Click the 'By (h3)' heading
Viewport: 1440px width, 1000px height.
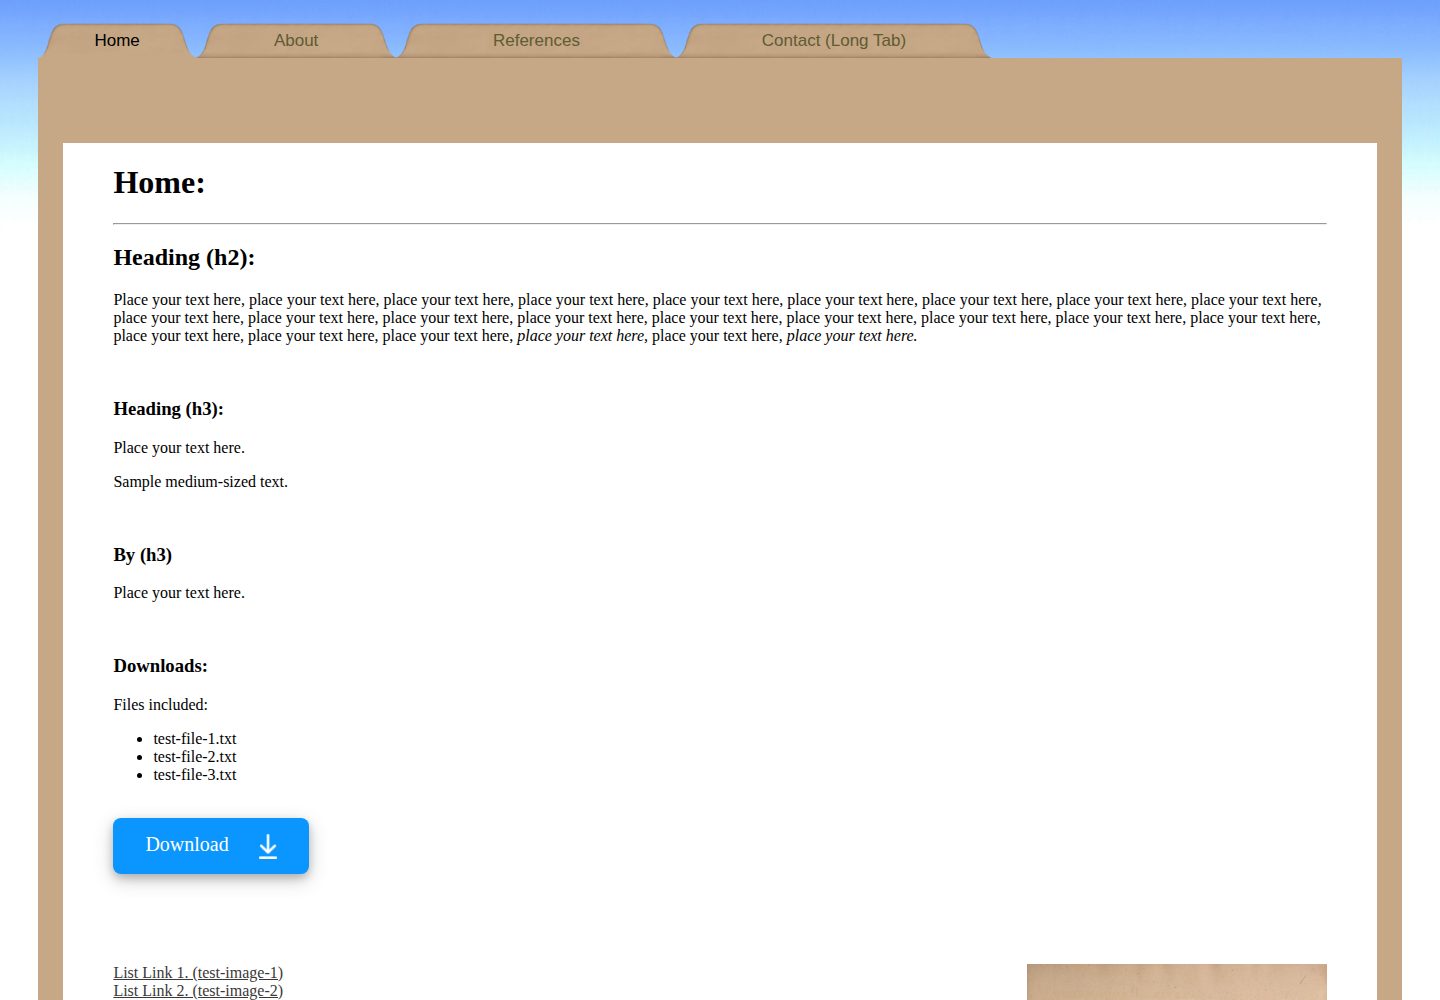143,555
